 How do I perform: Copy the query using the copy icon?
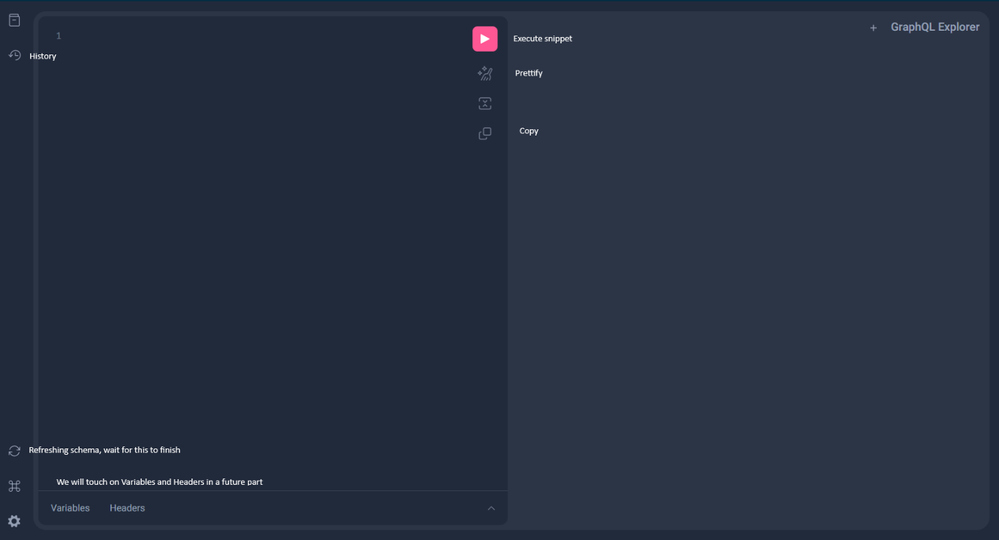[x=485, y=134]
